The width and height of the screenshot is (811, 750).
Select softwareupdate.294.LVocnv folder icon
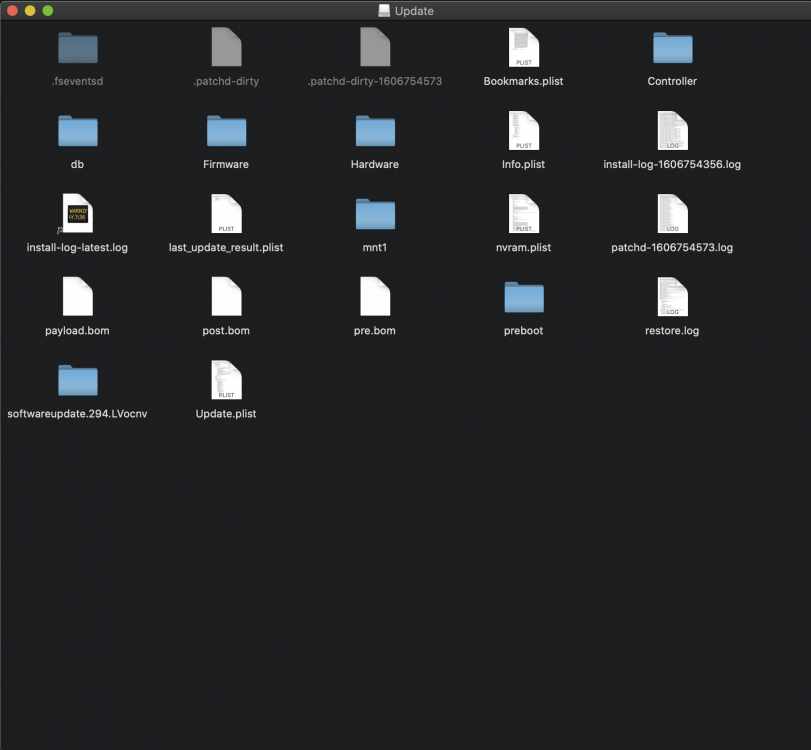tap(78, 380)
